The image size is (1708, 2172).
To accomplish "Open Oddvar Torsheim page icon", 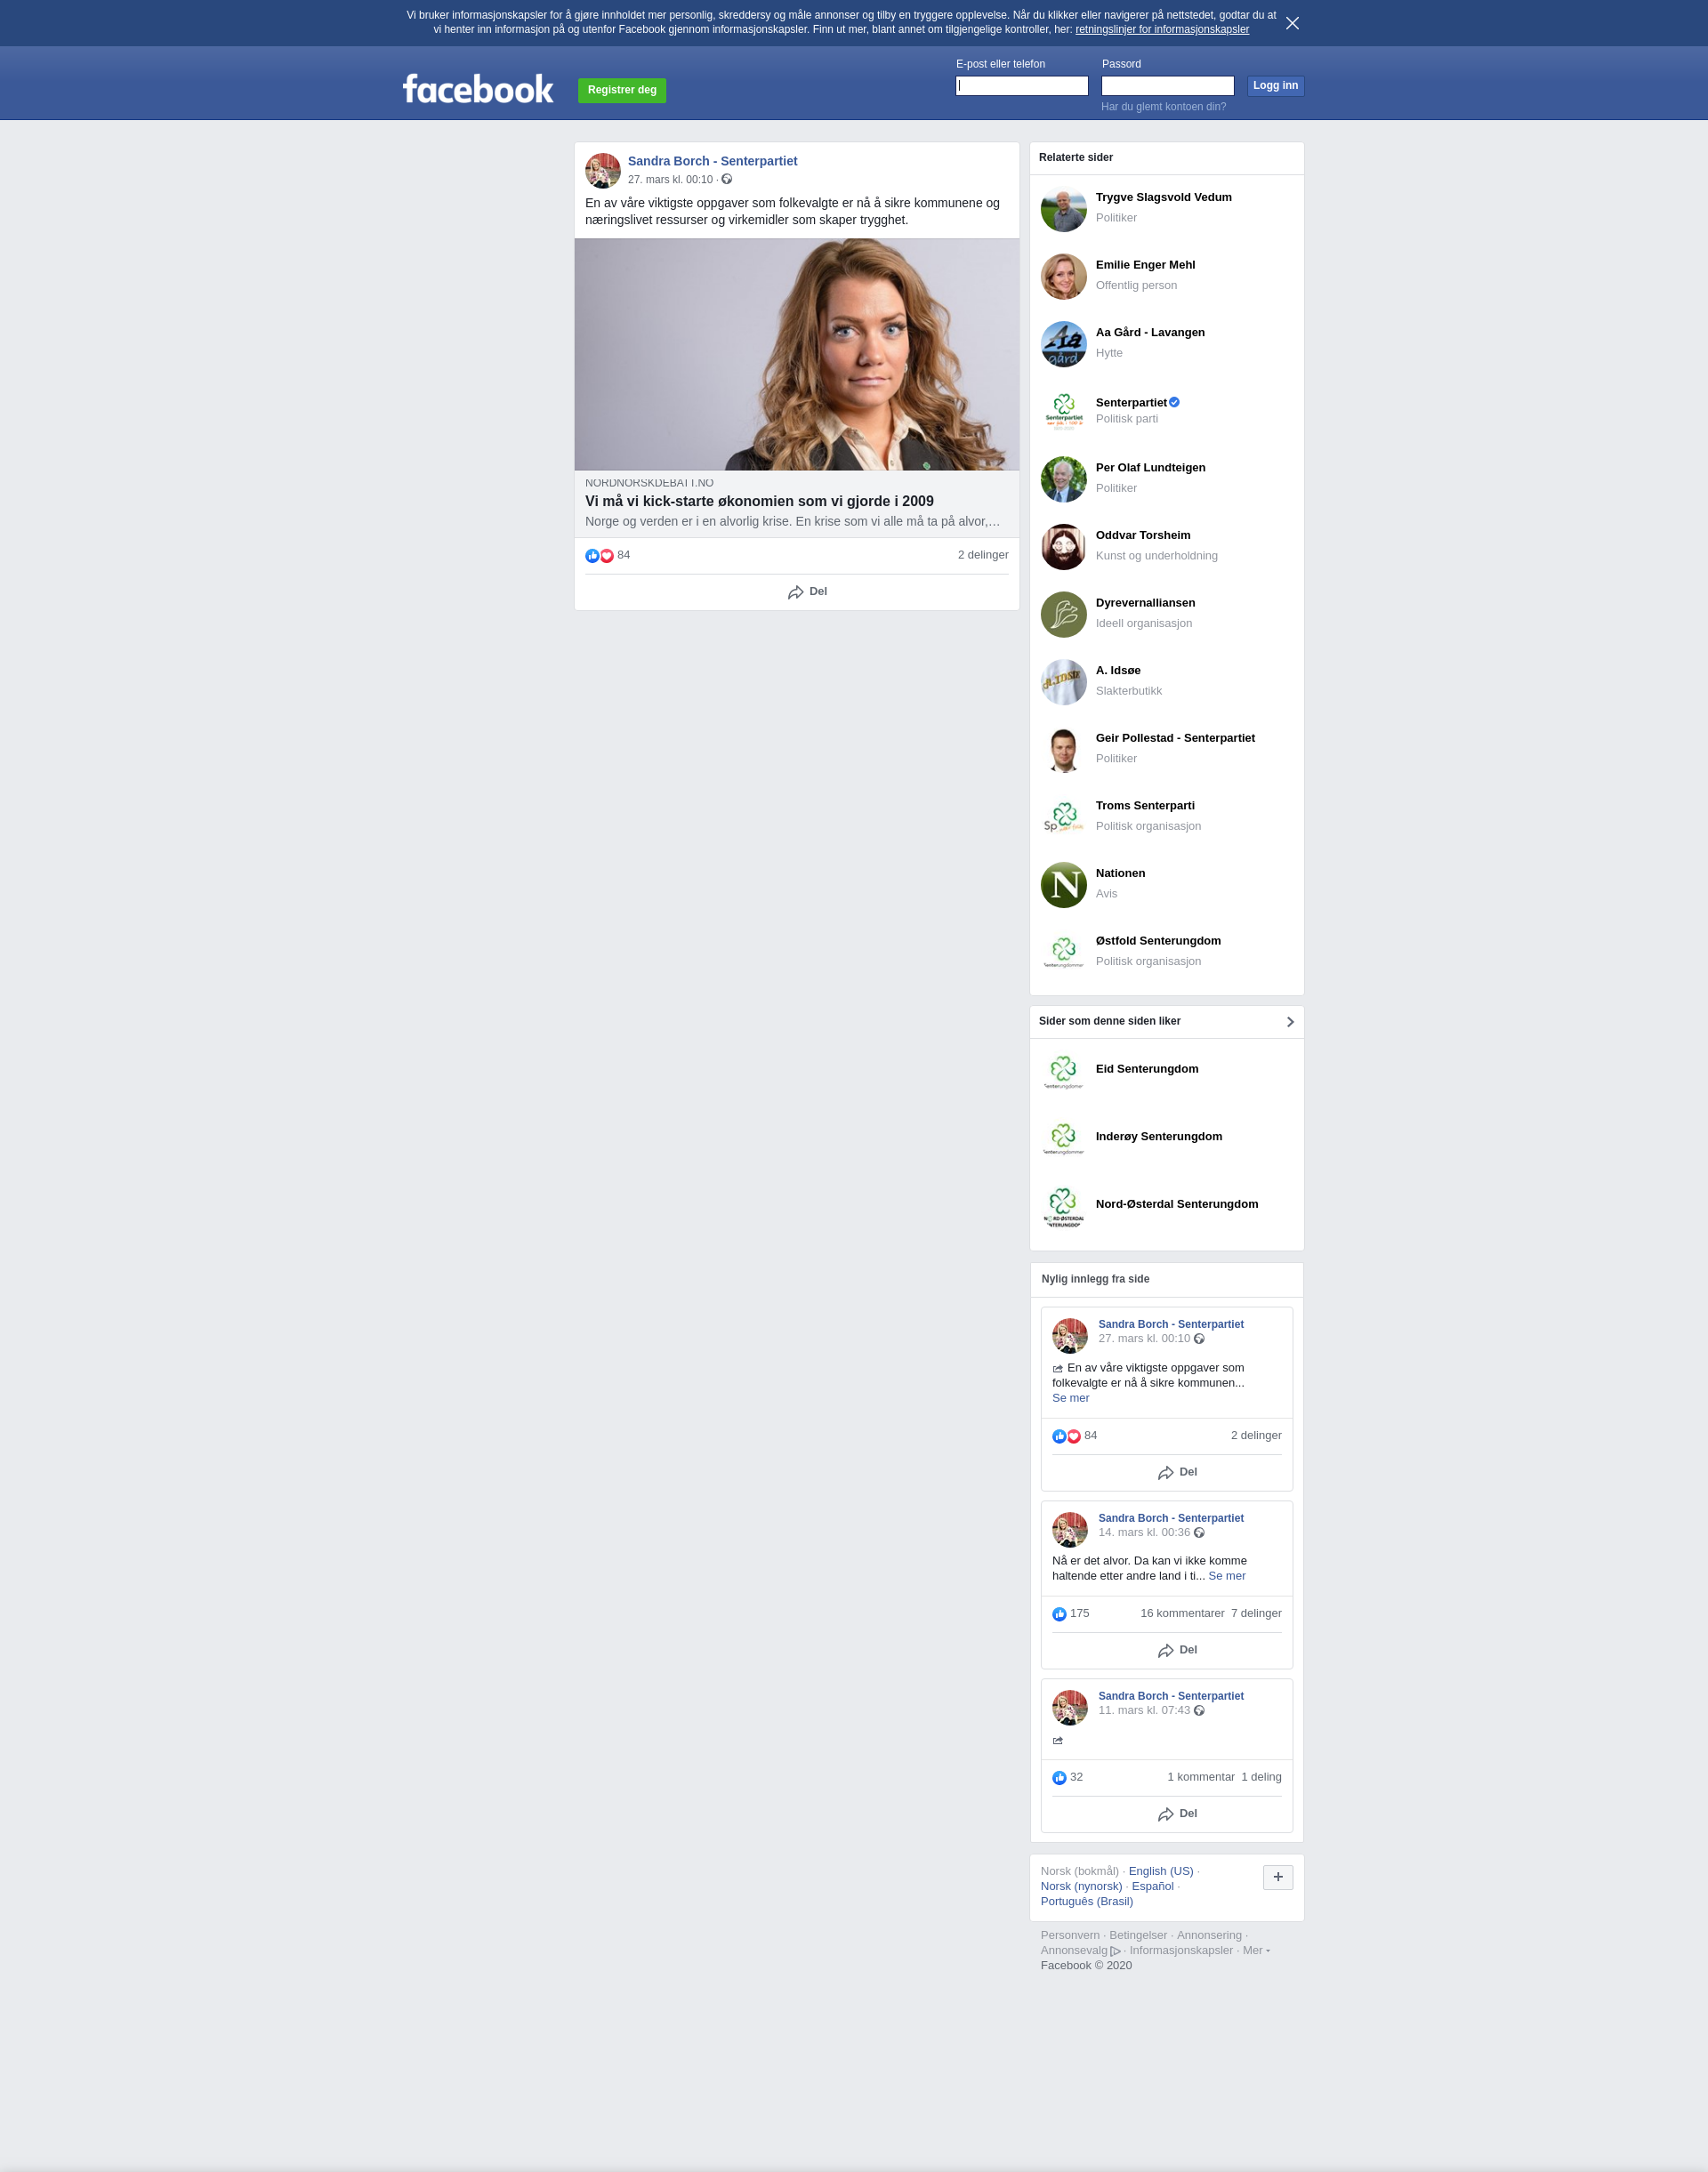I will coord(1063,547).
